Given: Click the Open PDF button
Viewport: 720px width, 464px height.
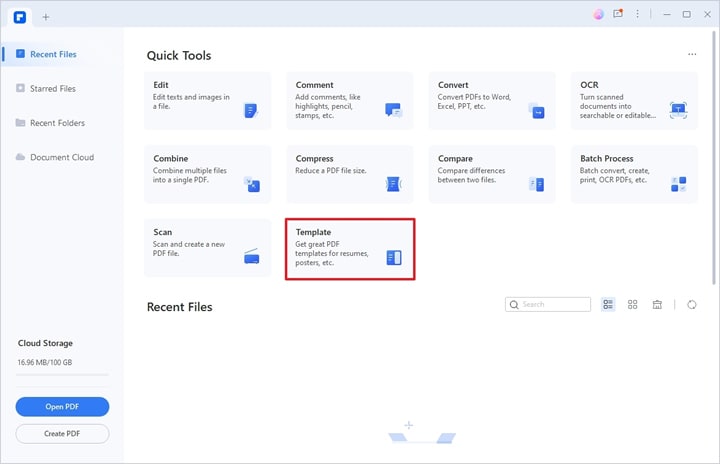Looking at the screenshot, I should pos(62,407).
